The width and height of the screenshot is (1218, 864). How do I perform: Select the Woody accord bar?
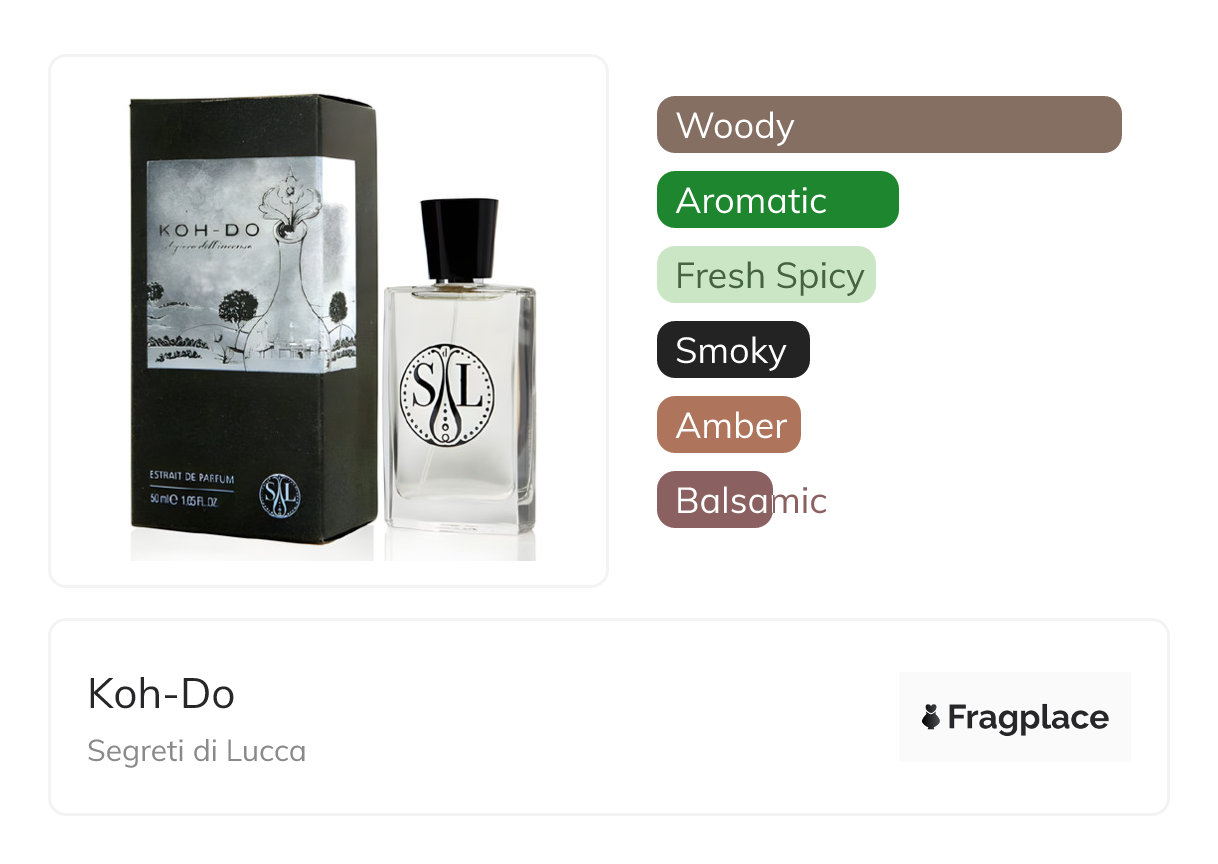pos(889,125)
